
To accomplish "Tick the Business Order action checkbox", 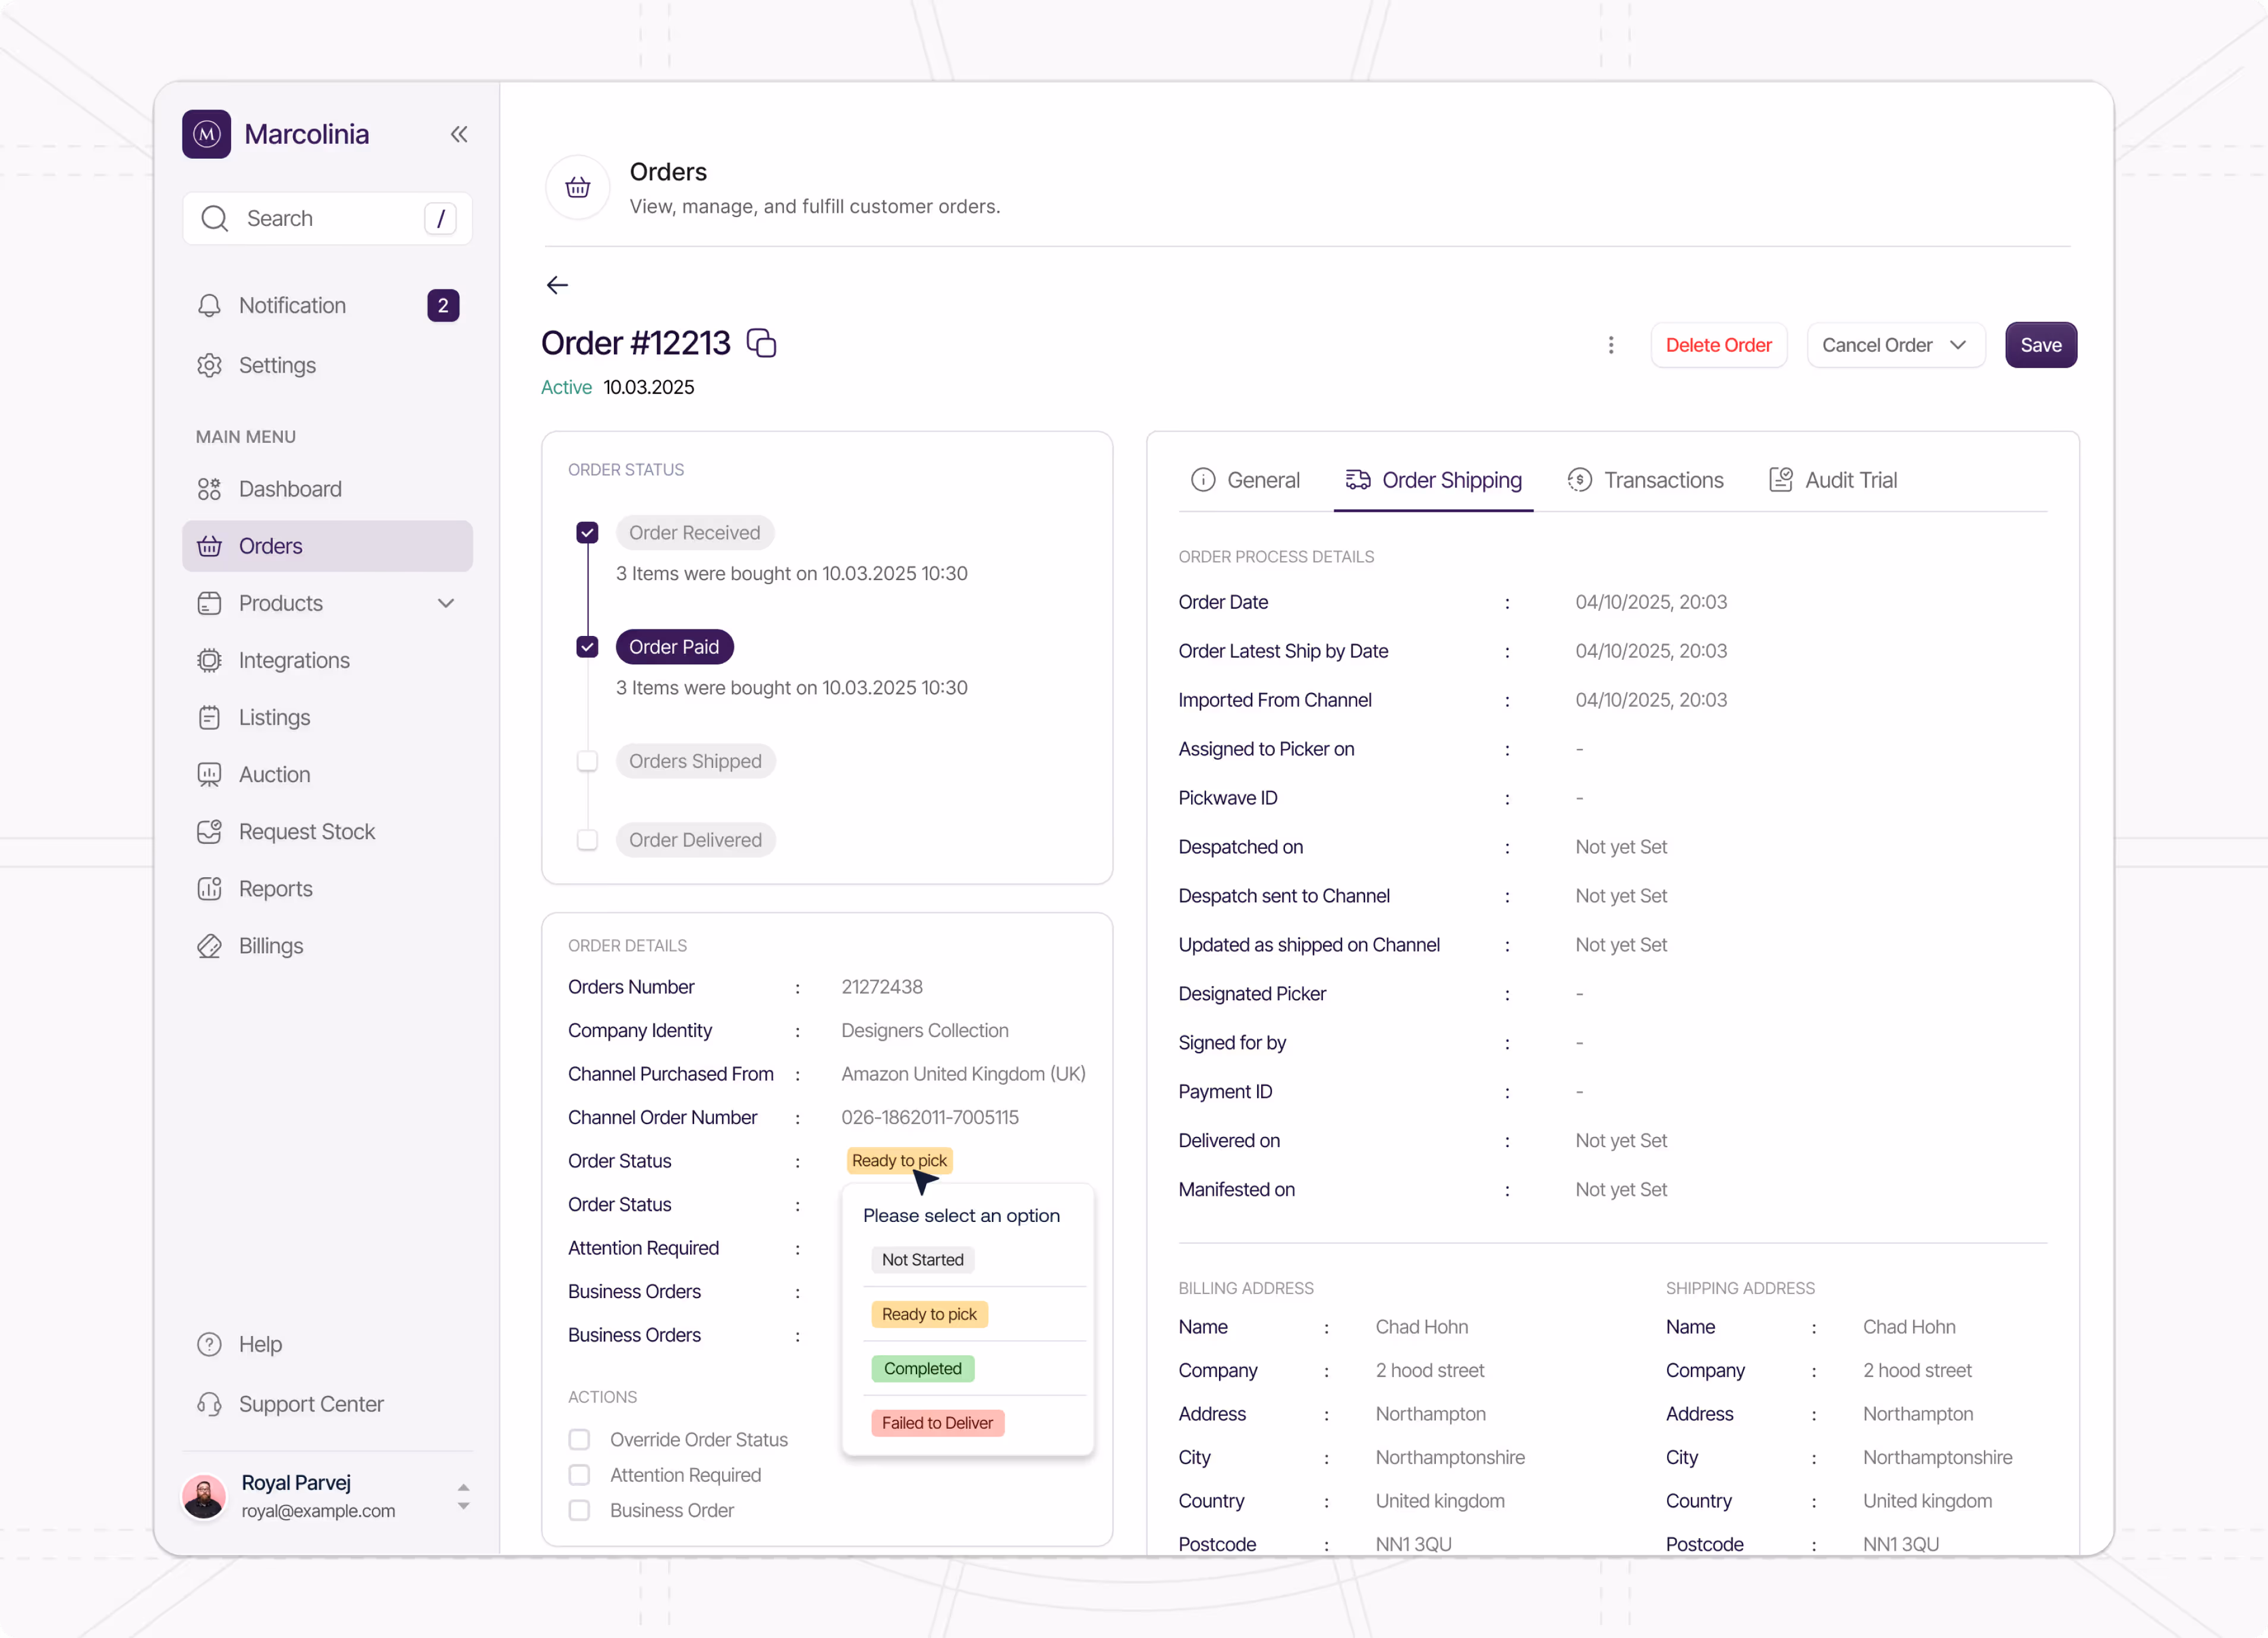I will tap(579, 1510).
